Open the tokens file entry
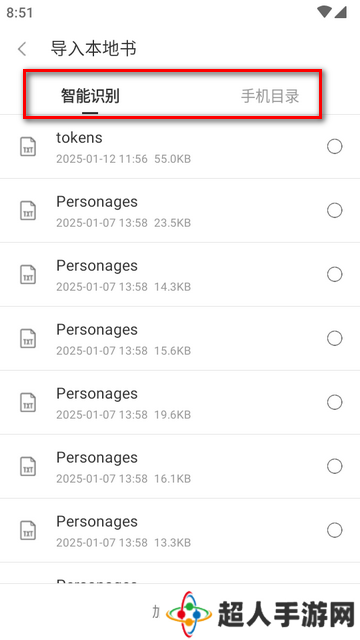This screenshot has width=360, height=640. point(180,147)
